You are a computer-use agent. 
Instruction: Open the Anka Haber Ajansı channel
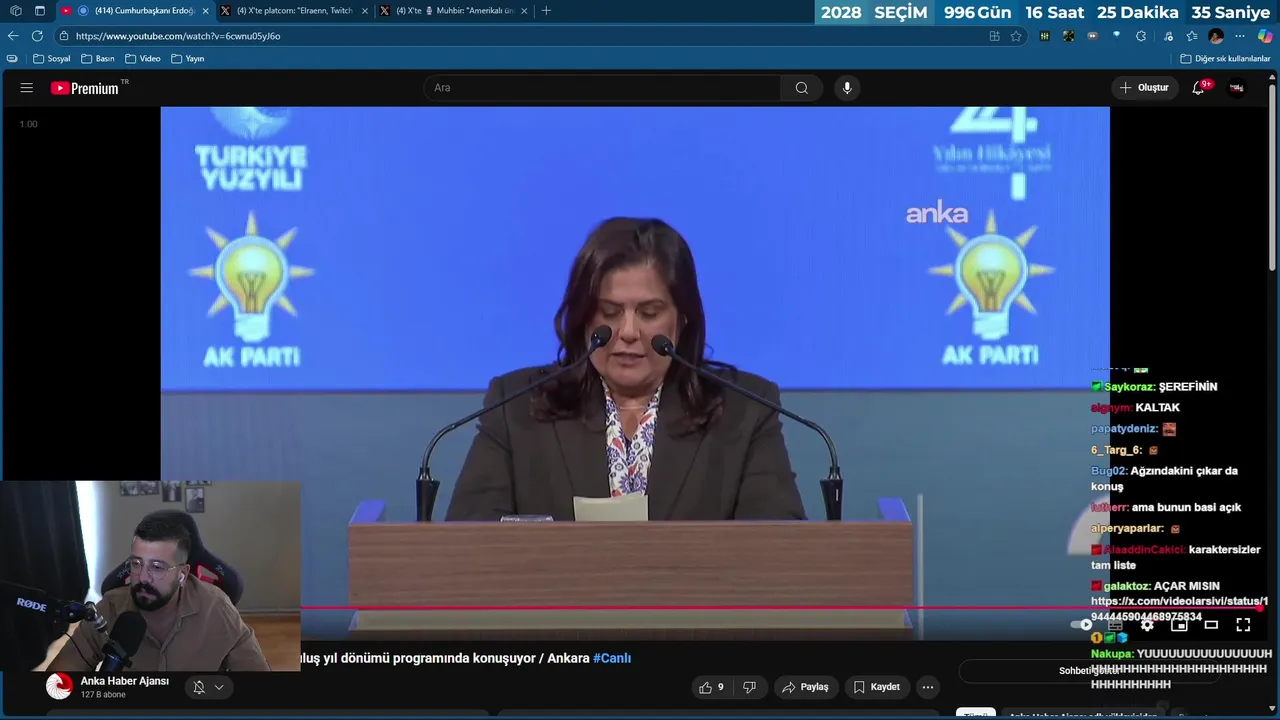coord(125,682)
